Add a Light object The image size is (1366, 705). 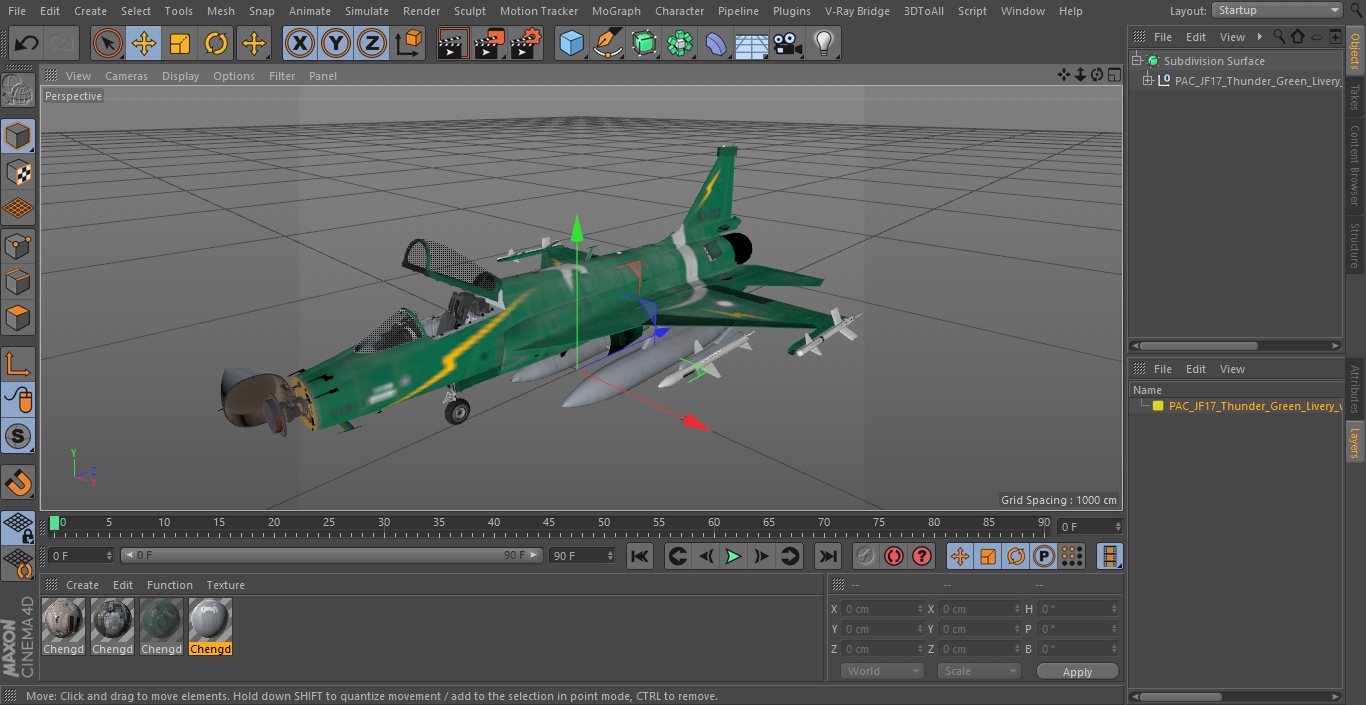click(824, 43)
